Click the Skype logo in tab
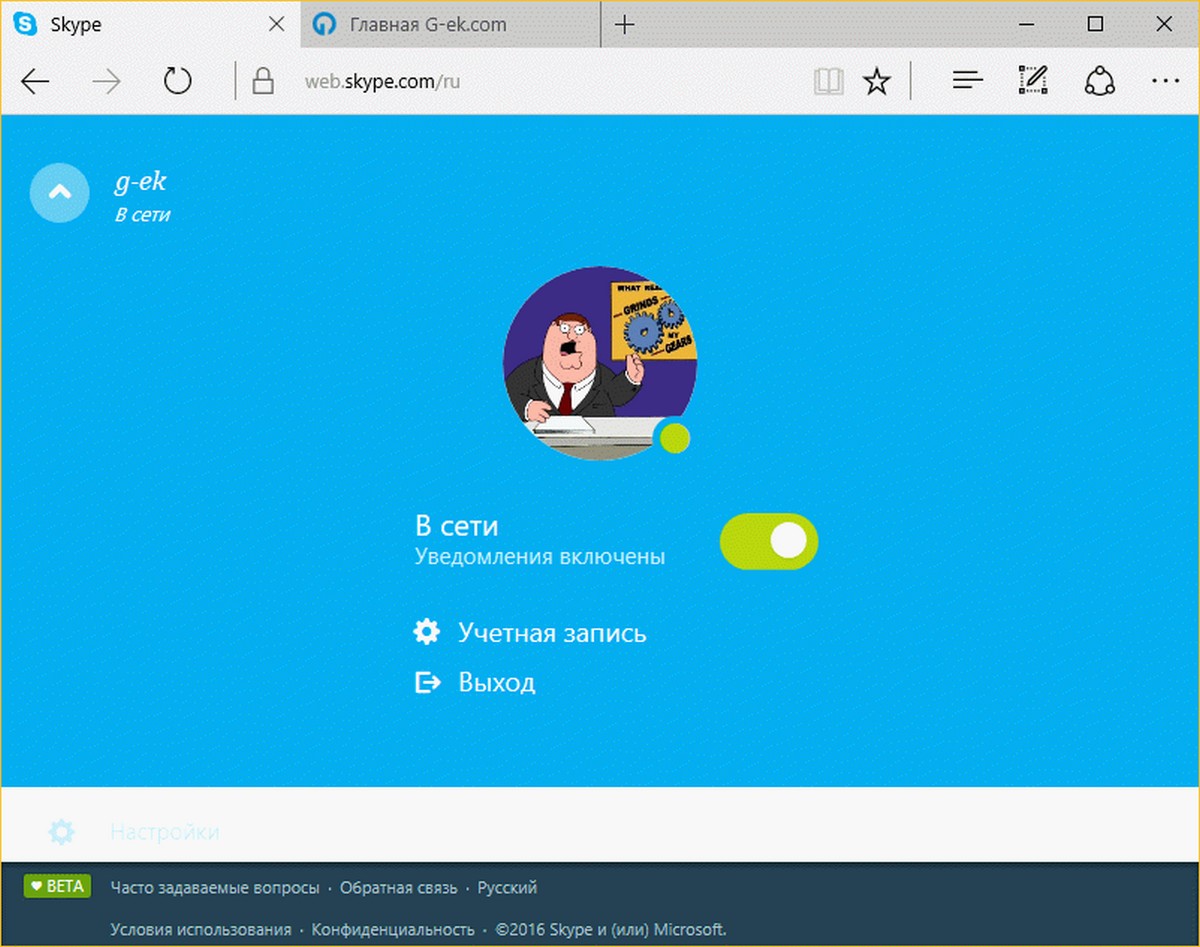 click(25, 25)
